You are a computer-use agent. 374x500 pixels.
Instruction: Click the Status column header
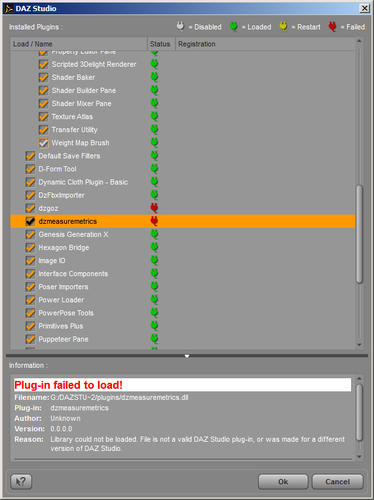click(161, 44)
